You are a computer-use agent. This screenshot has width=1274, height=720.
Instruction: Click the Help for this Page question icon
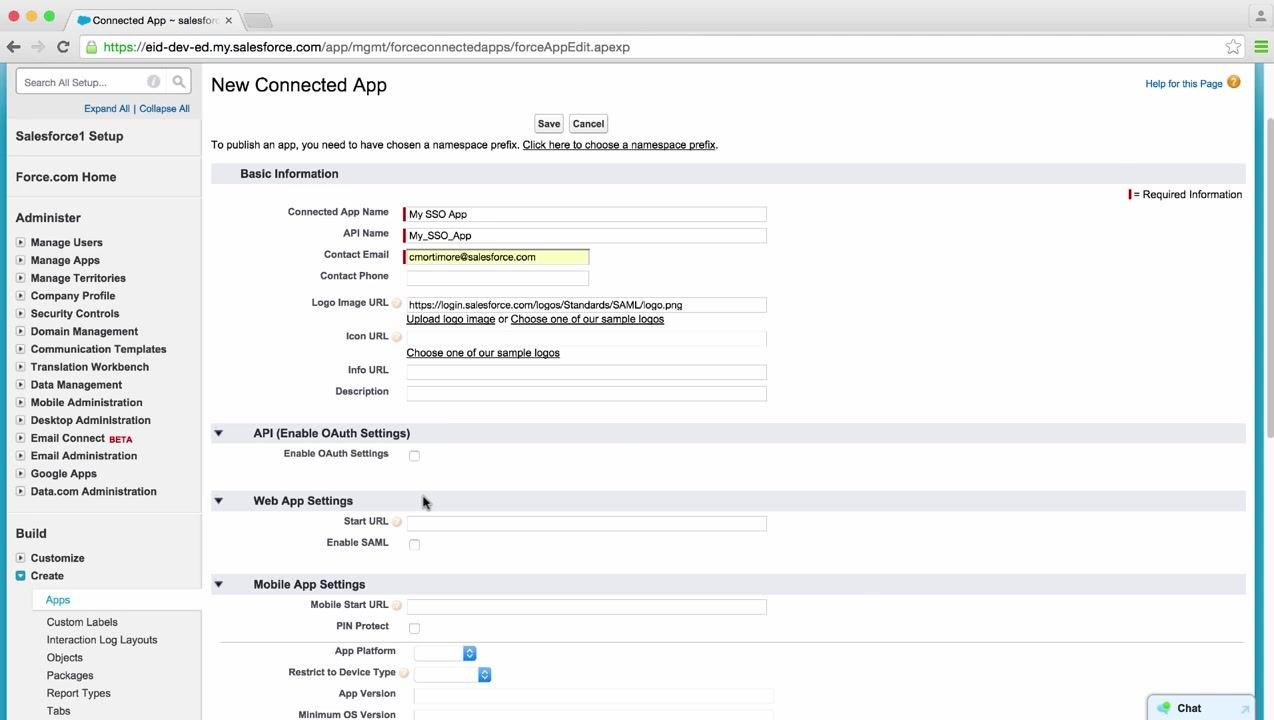[1234, 82]
